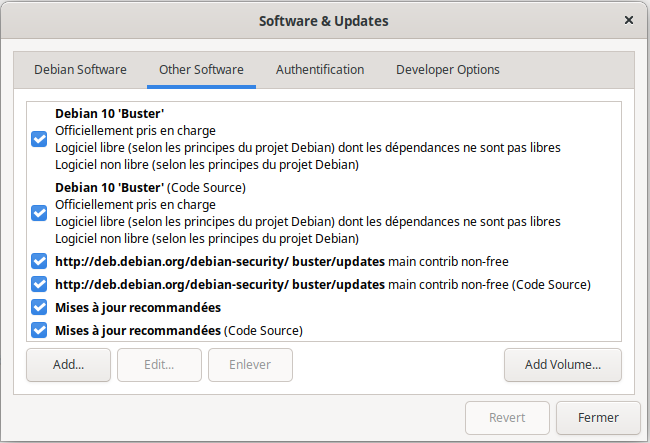
Task: Click the Enlever button
Action: click(x=250, y=365)
